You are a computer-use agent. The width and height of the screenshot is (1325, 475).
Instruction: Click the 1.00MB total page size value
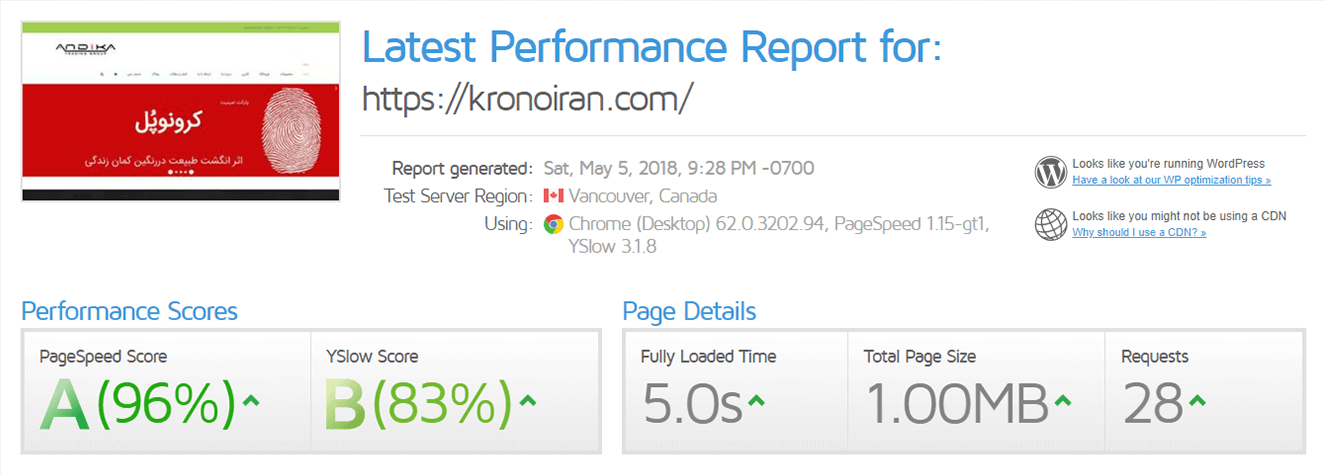coord(957,405)
